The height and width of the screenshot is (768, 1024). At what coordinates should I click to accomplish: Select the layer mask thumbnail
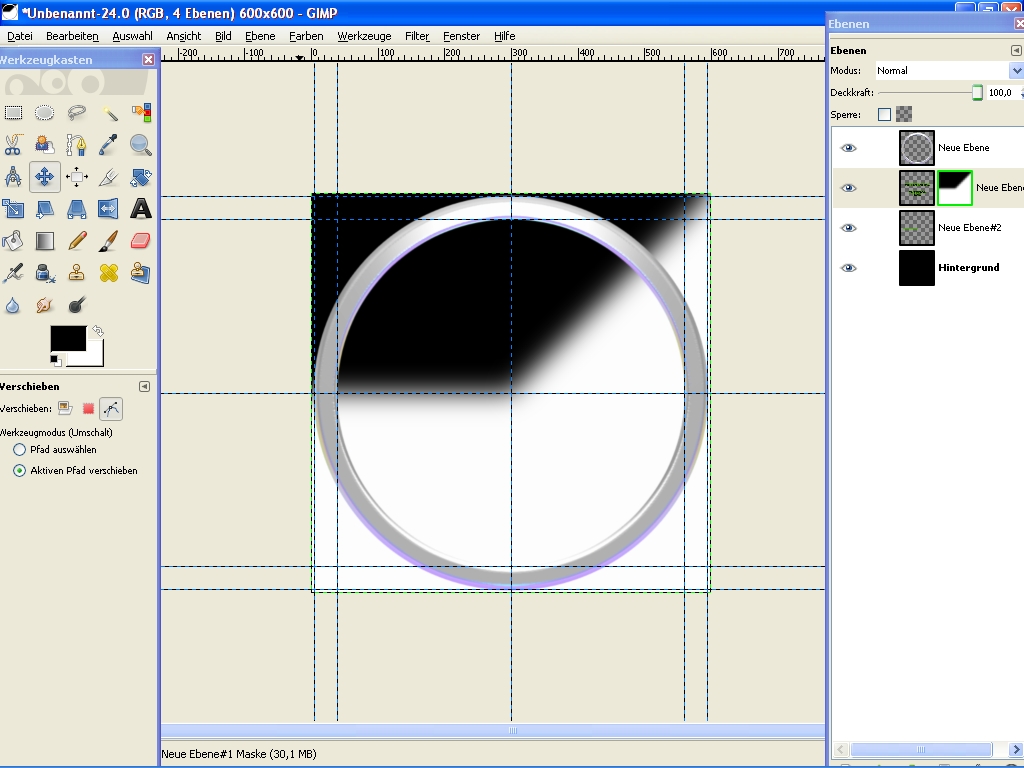[x=955, y=188]
